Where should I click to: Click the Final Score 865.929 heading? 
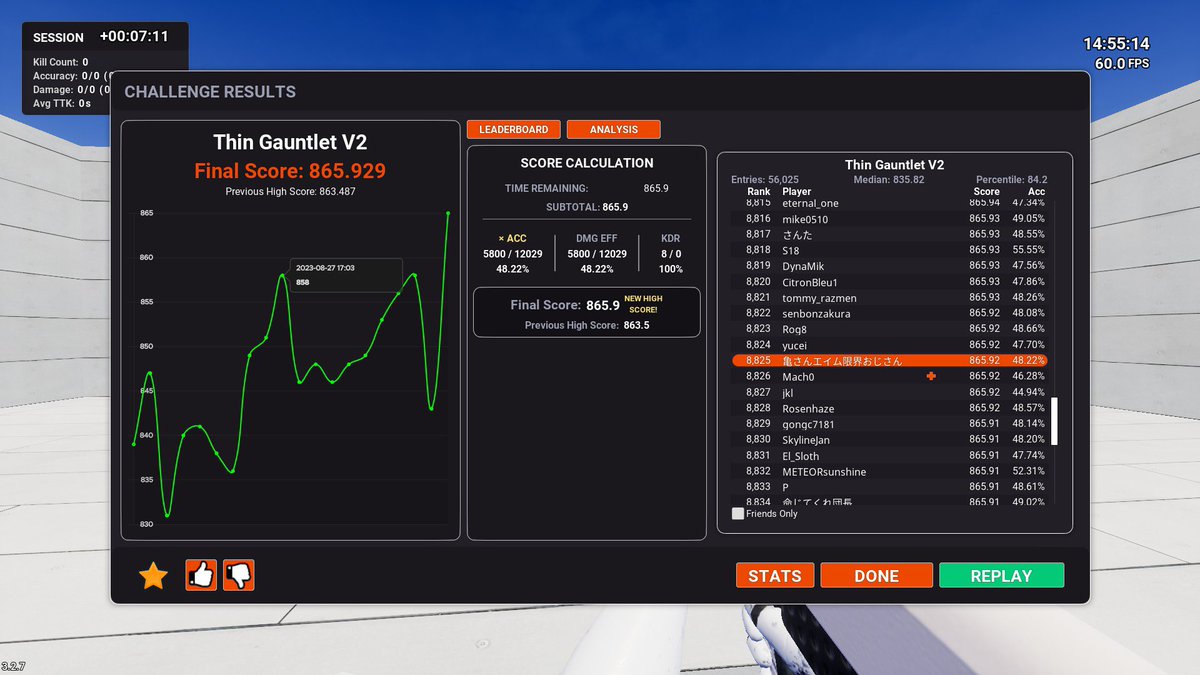point(290,170)
